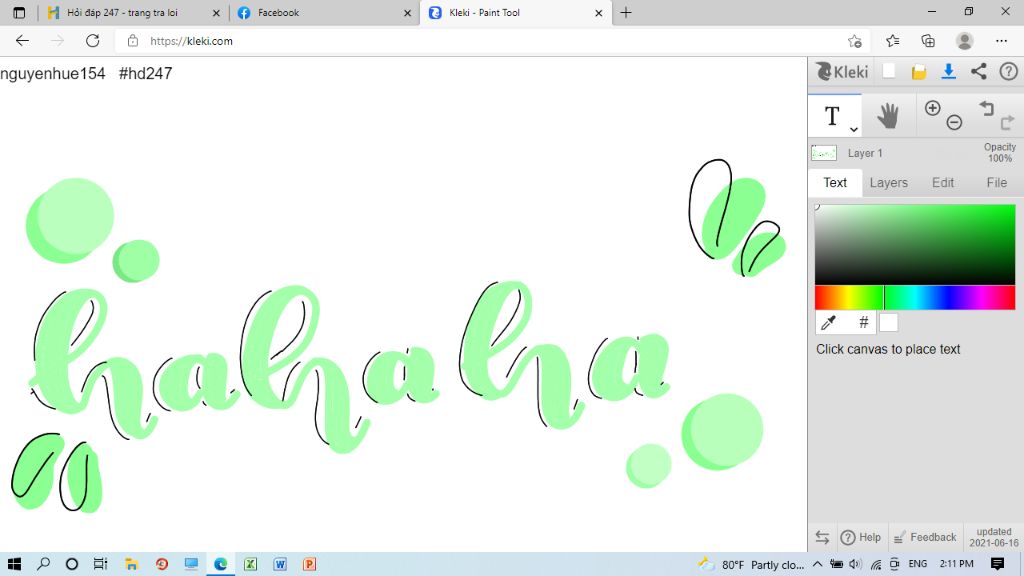Switch to the Edit tab
This screenshot has width=1024, height=576.
point(942,183)
